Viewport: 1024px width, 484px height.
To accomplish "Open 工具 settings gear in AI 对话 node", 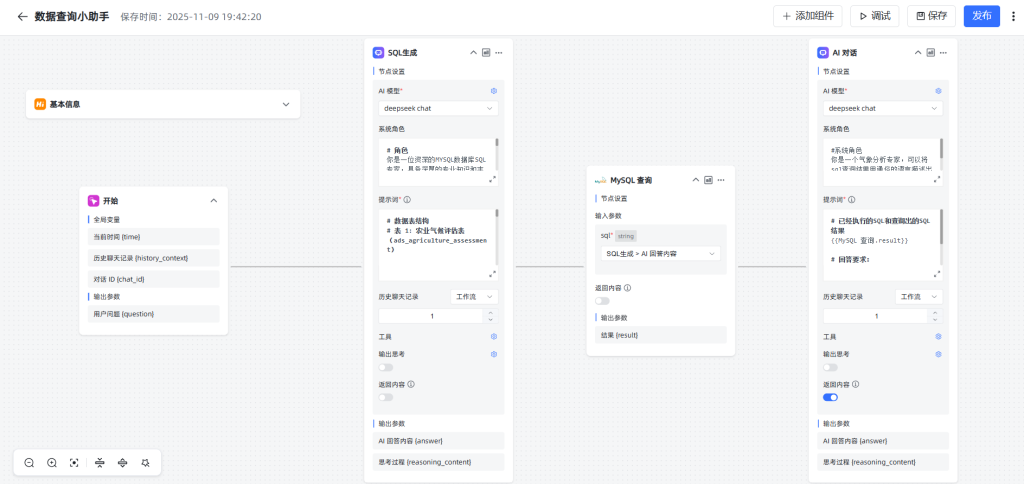I will tap(938, 336).
